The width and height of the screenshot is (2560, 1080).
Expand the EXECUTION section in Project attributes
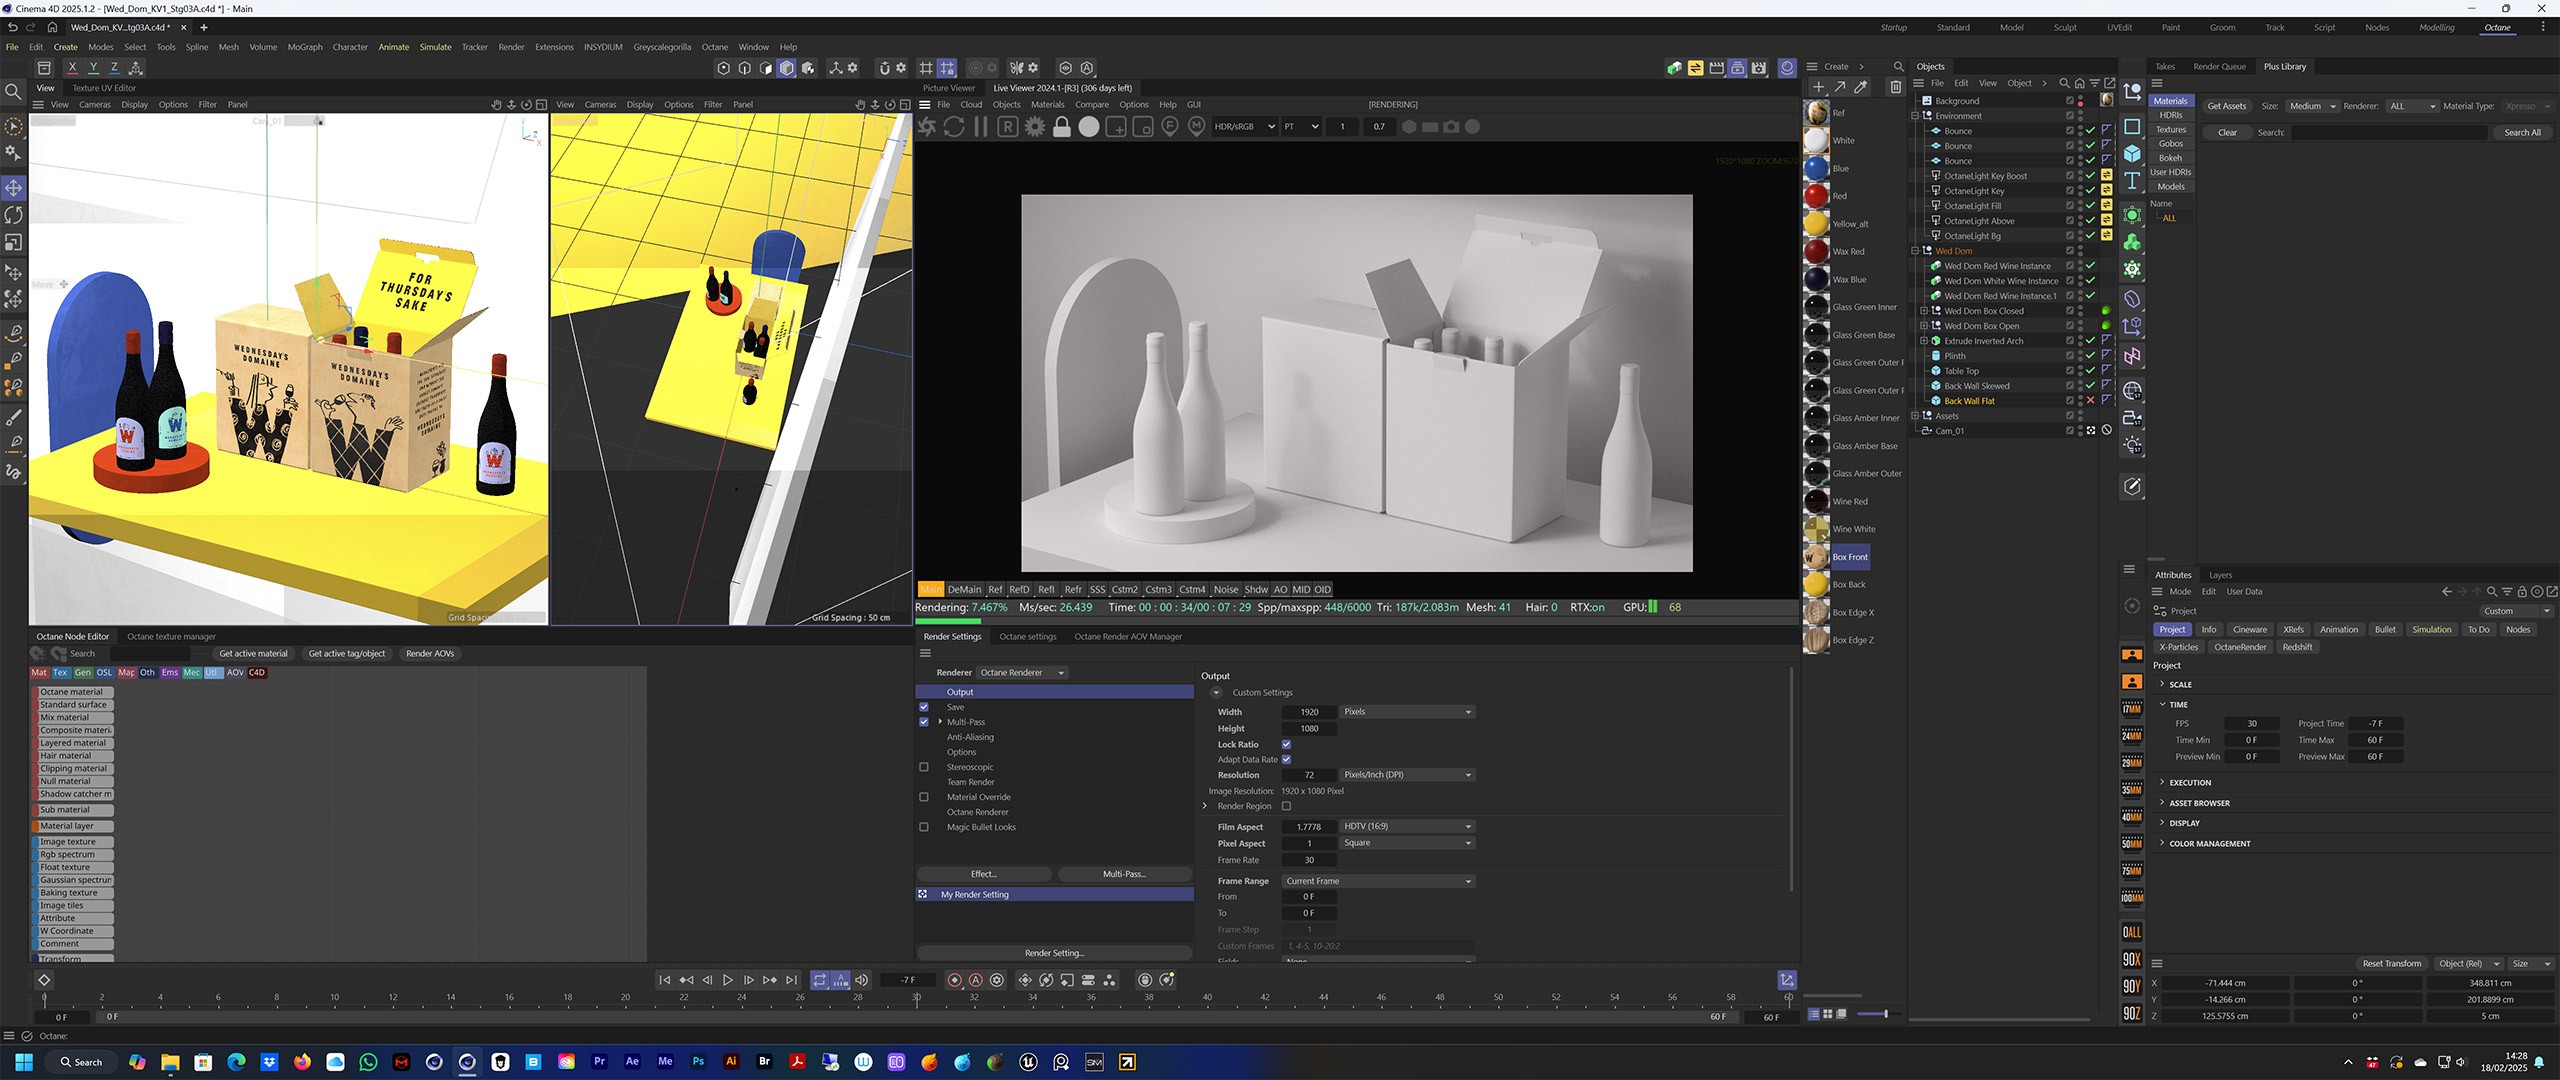(2190, 783)
